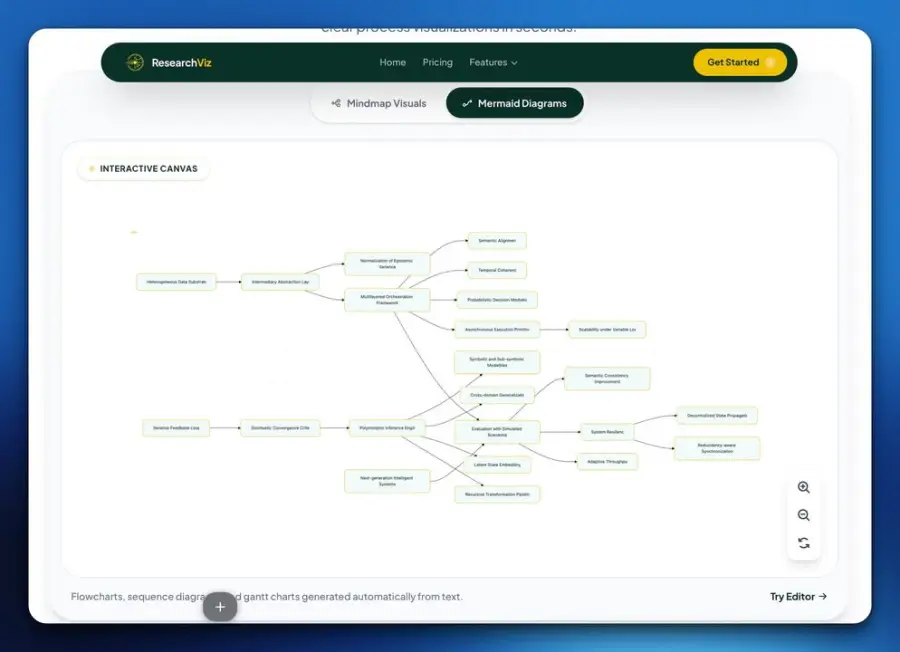
Task: Click the Stochastic Convergence Criteria node
Action: [x=280, y=428]
